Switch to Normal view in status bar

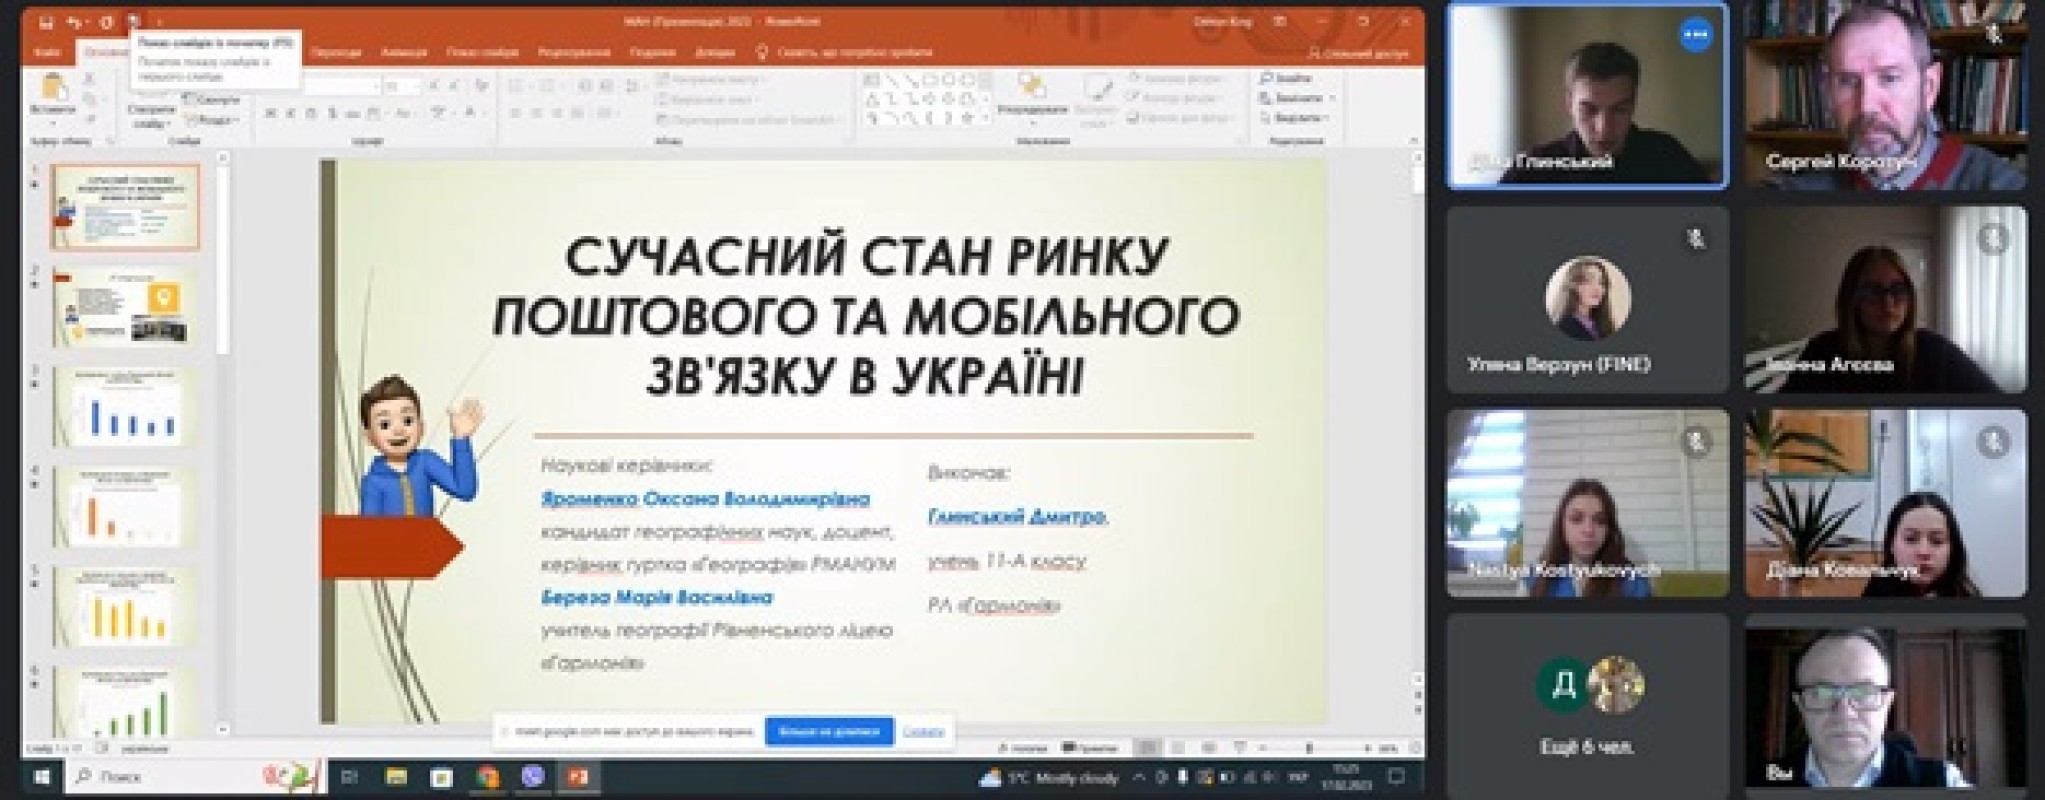pyautogui.click(x=1148, y=748)
